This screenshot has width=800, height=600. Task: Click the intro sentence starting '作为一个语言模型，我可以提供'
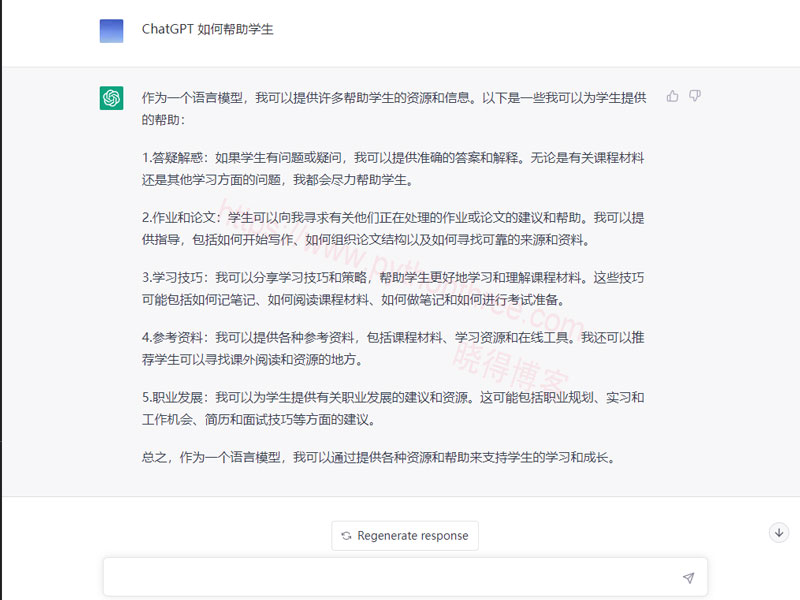click(394, 108)
